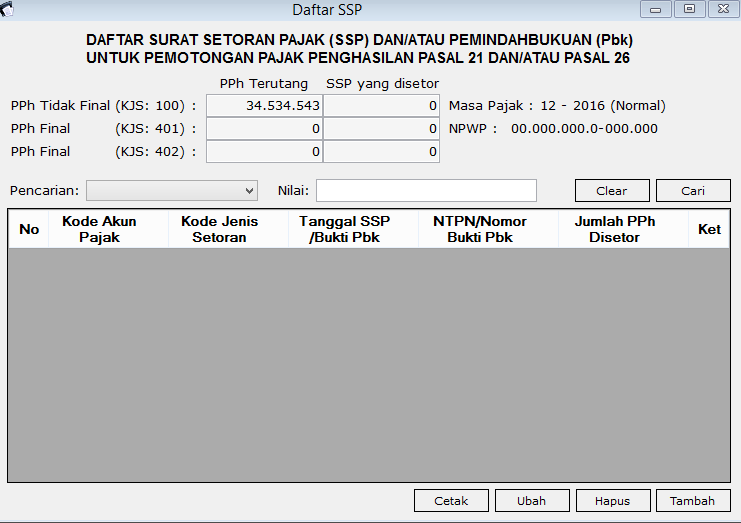741x523 pixels.
Task: Click SSP yang disetor field for KJS 401
Action: pos(381,129)
